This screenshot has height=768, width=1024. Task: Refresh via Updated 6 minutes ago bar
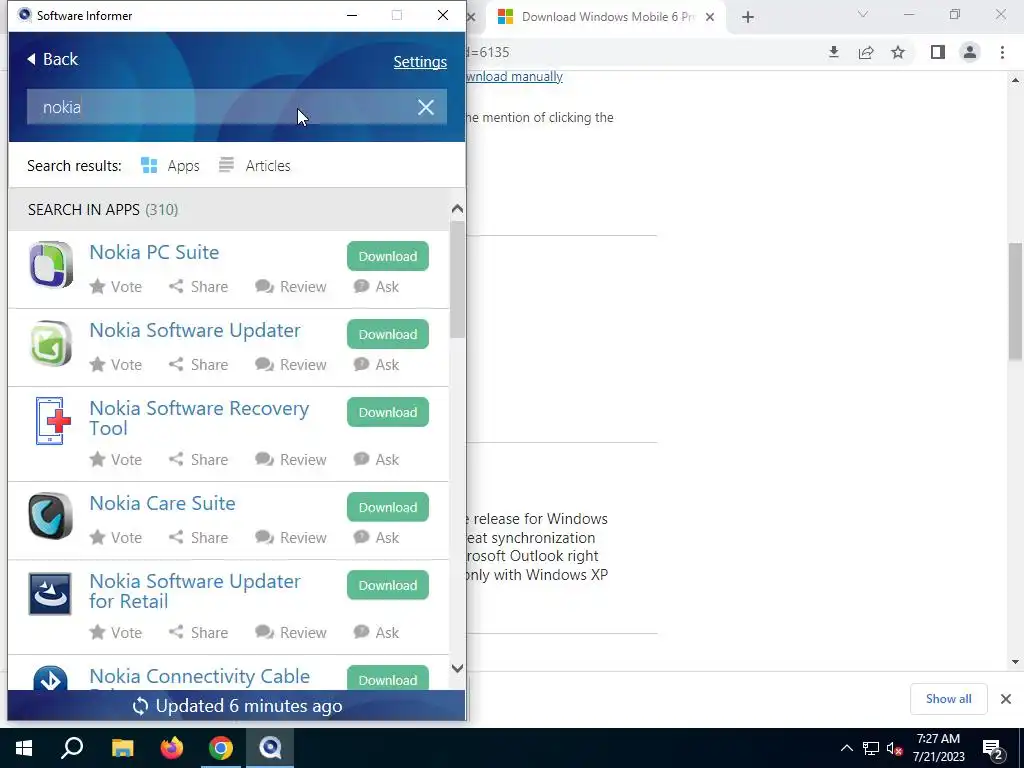click(237, 706)
